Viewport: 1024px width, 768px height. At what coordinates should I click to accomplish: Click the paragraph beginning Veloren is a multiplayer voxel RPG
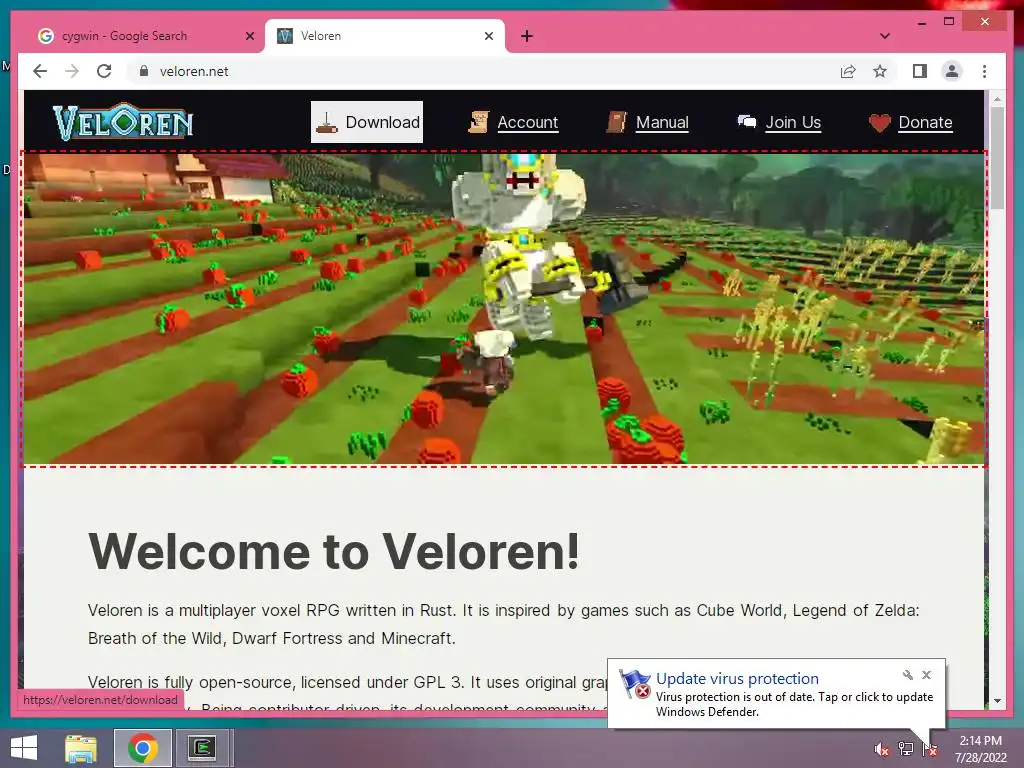504,624
